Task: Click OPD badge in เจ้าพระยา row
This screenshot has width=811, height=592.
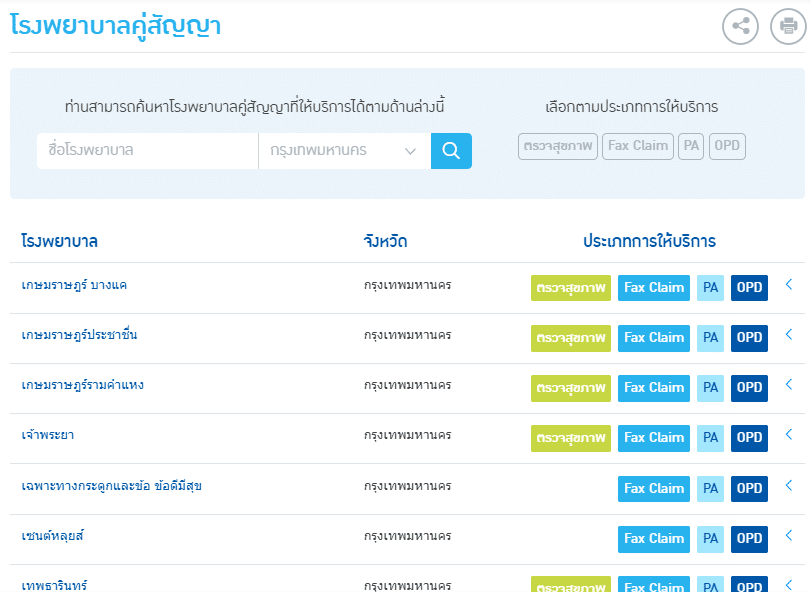Action: coord(749,438)
